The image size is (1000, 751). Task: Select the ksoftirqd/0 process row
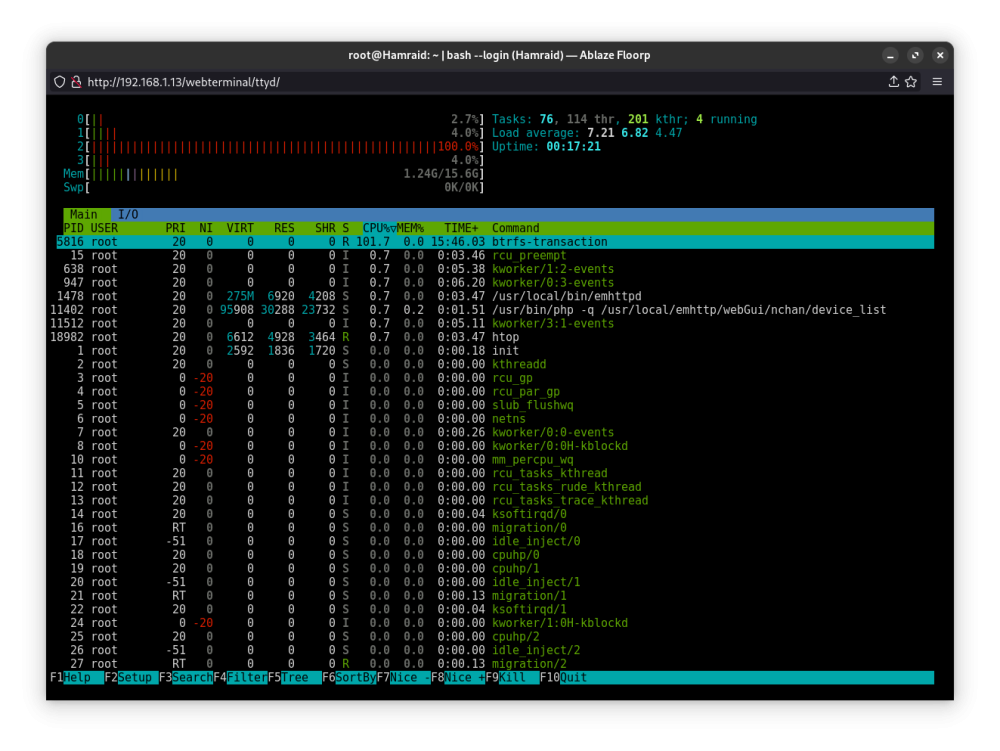(x=495, y=514)
